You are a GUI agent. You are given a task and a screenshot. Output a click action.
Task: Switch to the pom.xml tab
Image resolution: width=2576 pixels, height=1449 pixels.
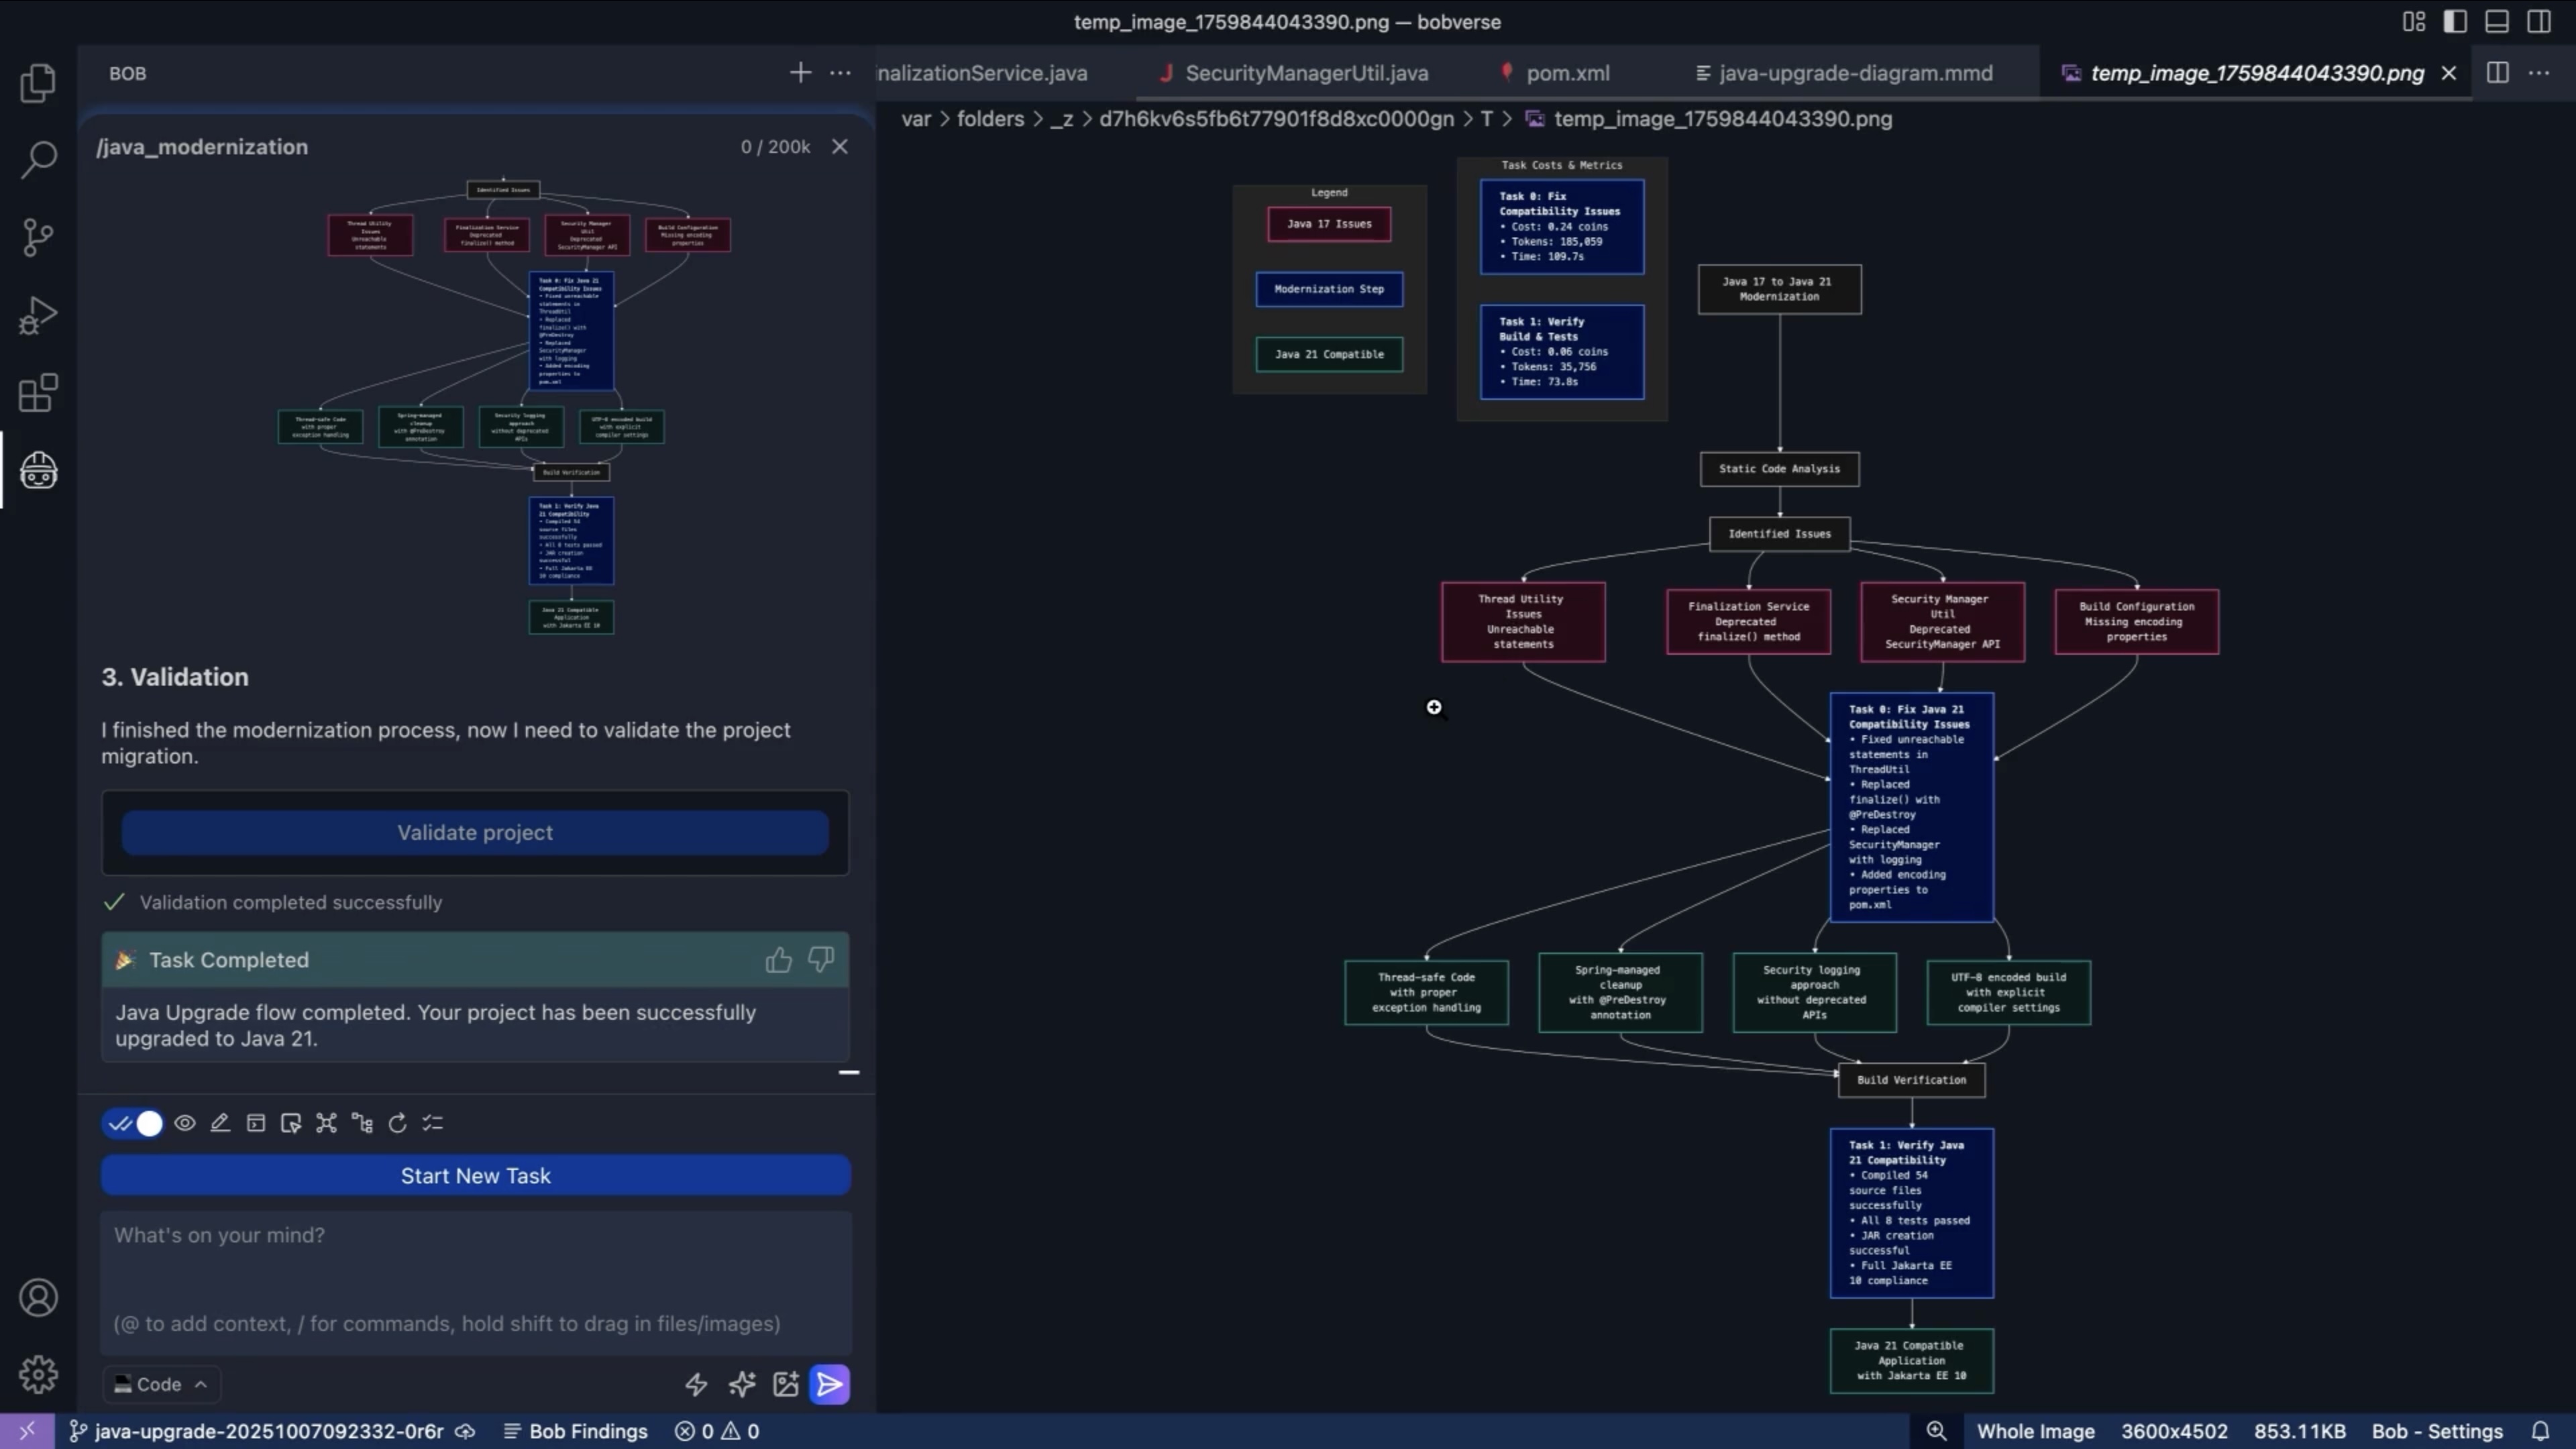click(1567, 73)
